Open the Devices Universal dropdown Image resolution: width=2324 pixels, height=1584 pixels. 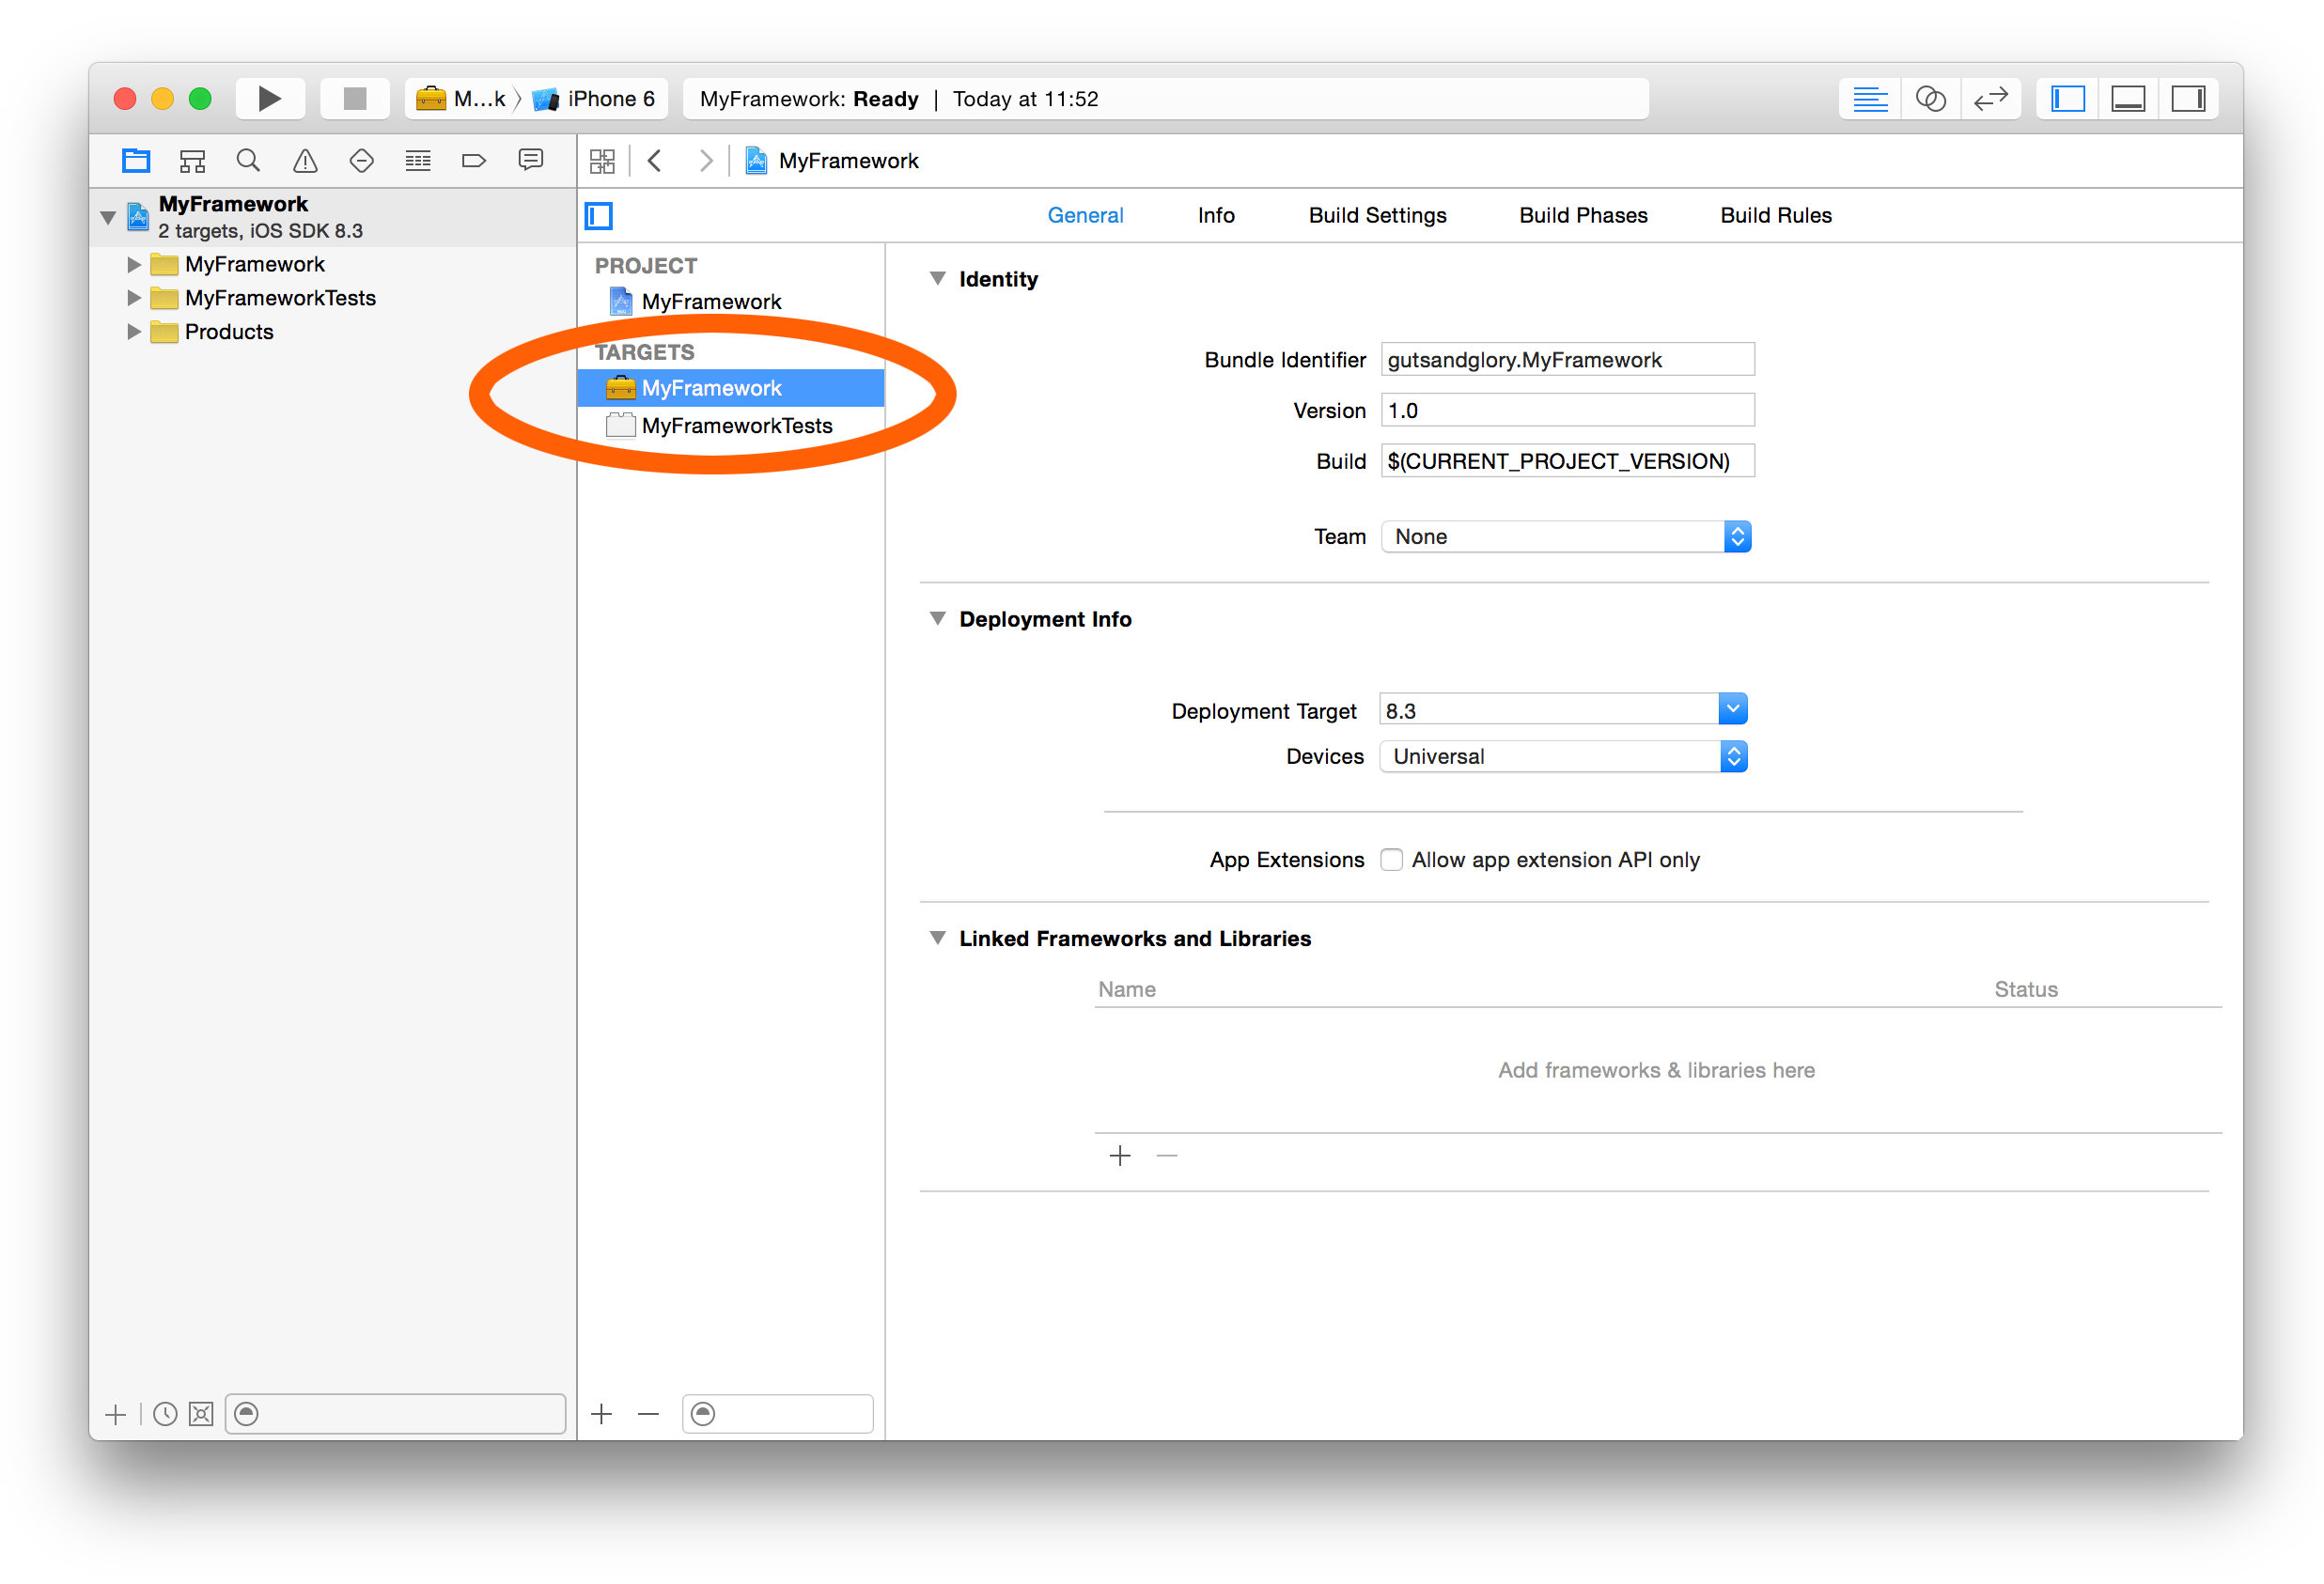pyautogui.click(x=1562, y=757)
